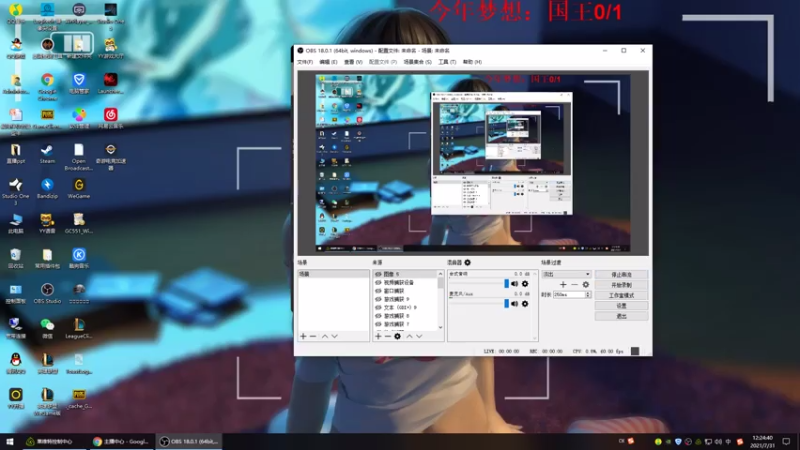Remove the scene transition with the minus icon
The width and height of the screenshot is (800, 450).
tap(574, 284)
